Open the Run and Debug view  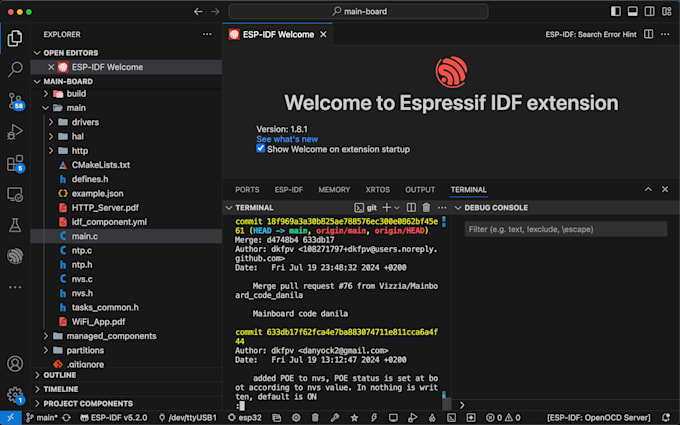pyautogui.click(x=15, y=132)
